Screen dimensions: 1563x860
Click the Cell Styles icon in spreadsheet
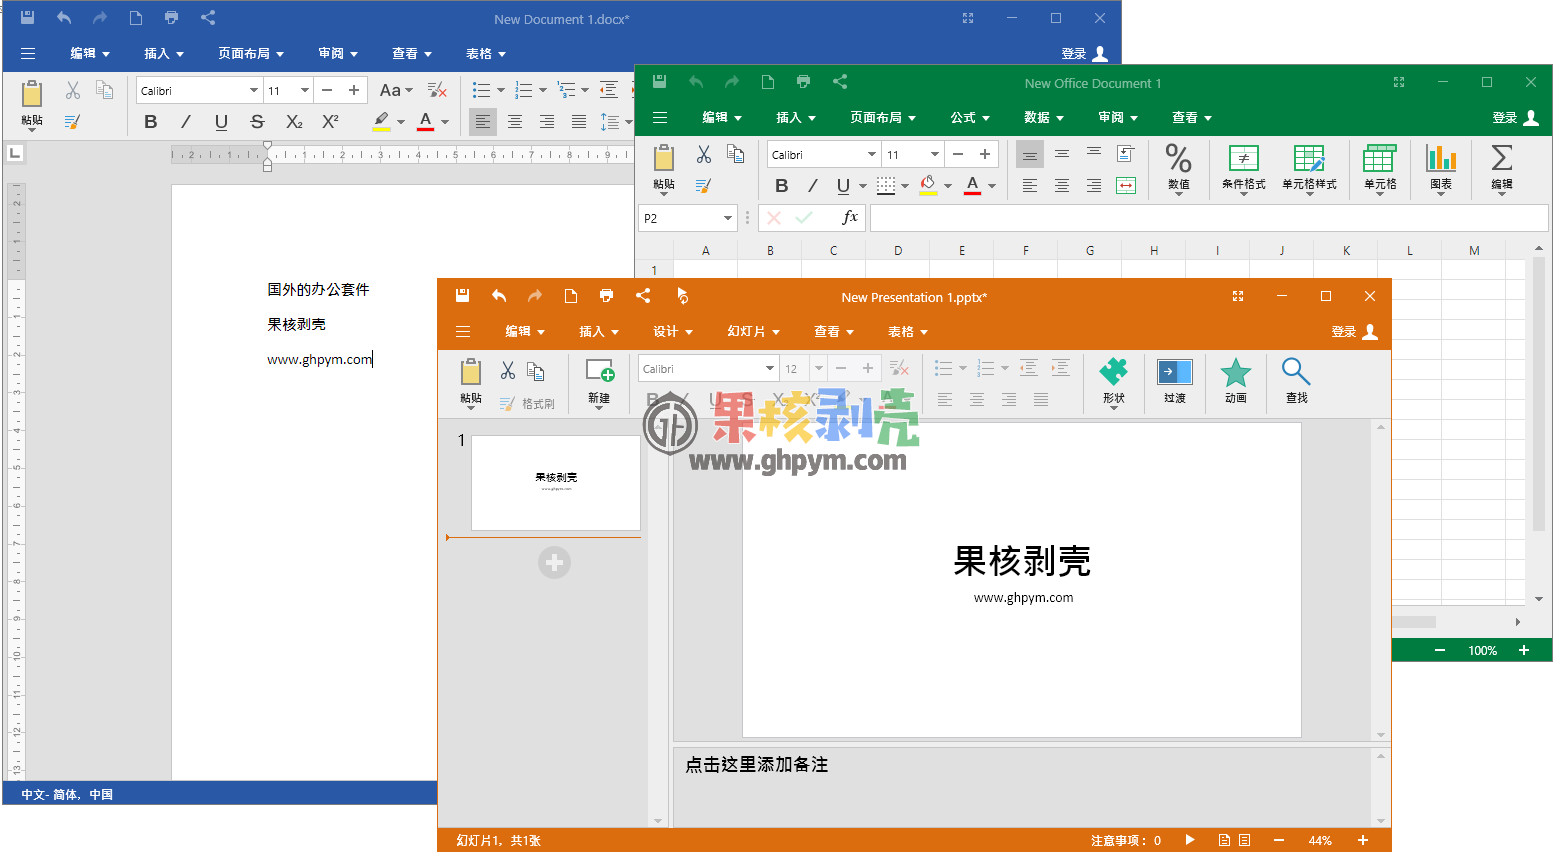[1309, 160]
